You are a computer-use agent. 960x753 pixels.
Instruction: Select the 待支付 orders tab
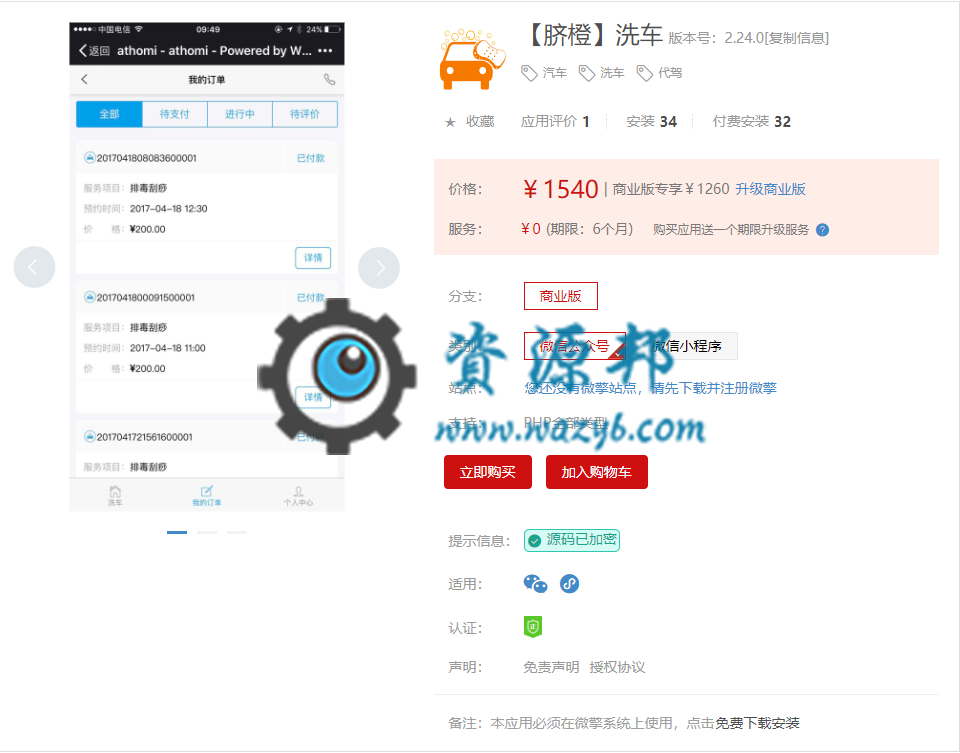tap(174, 114)
